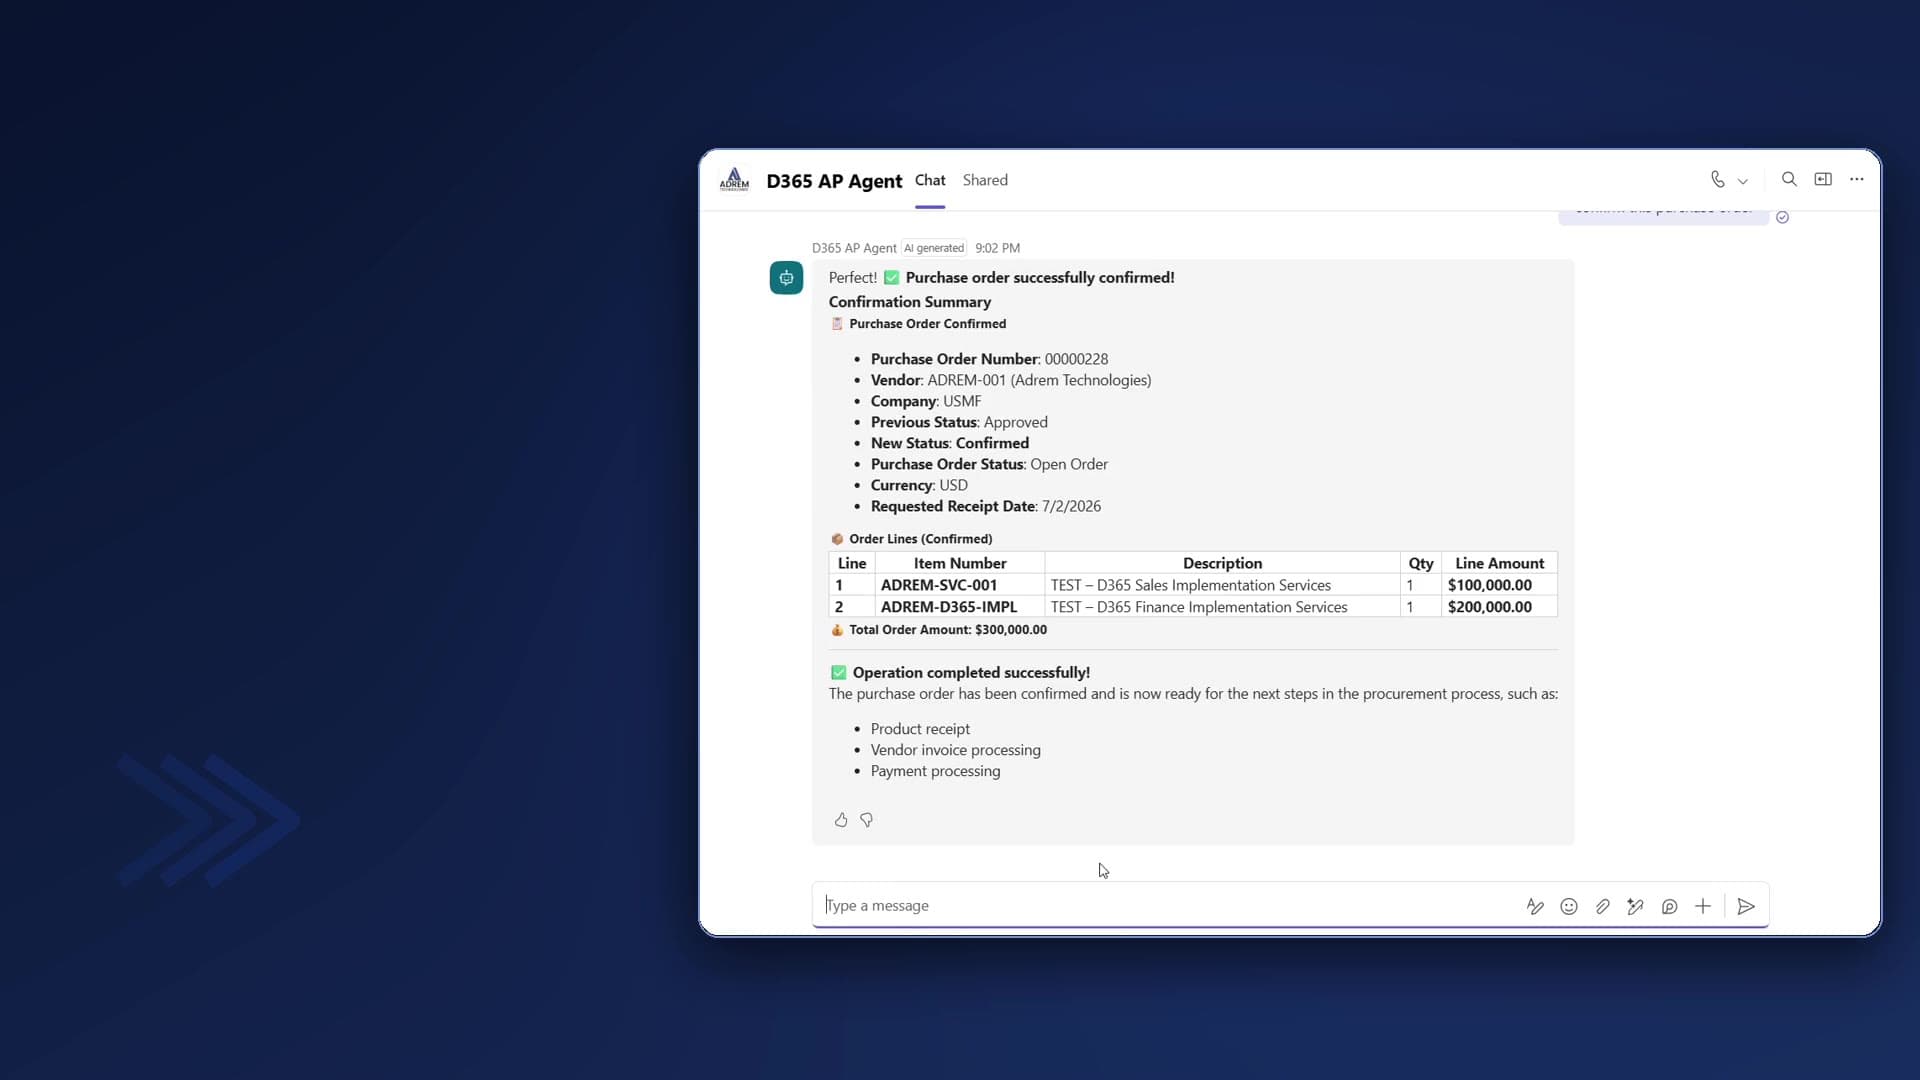
Task: Click the Operation completed successfully text
Action: click(971, 673)
